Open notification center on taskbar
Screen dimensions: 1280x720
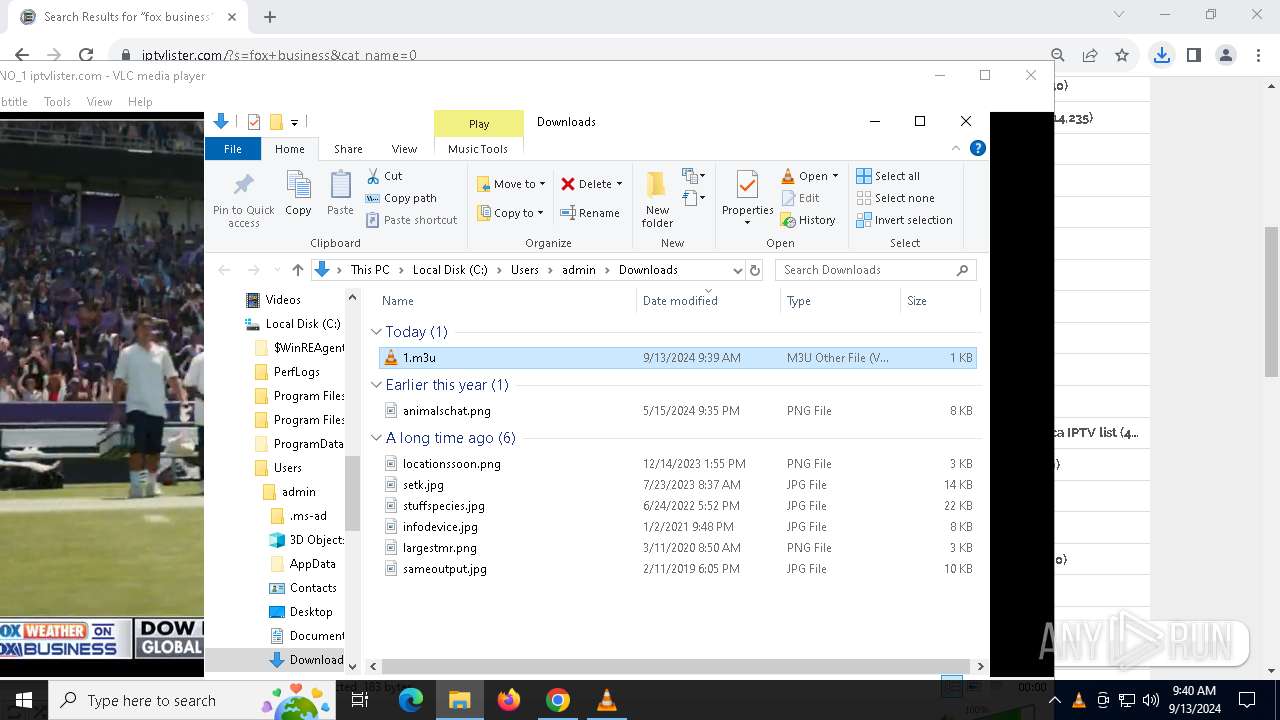point(1247,700)
